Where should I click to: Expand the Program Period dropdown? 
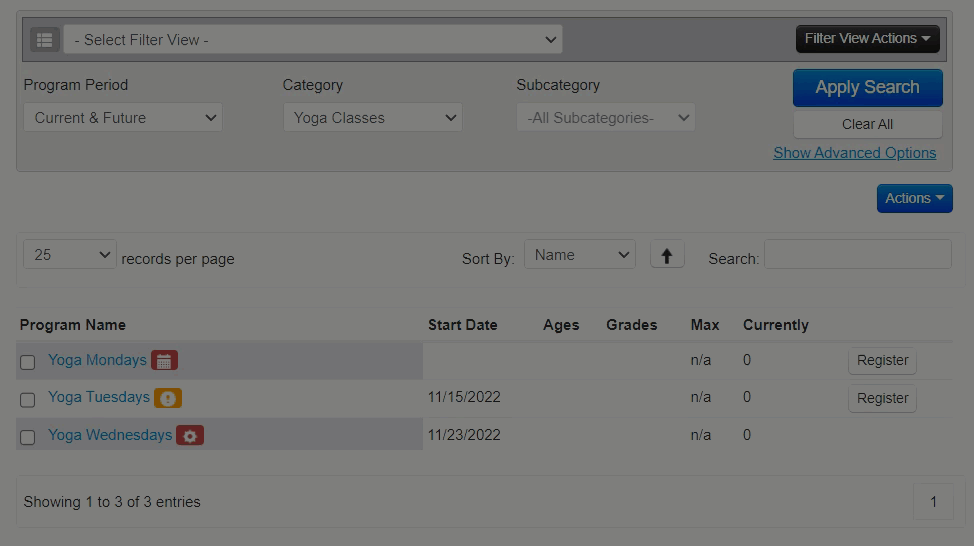(123, 118)
